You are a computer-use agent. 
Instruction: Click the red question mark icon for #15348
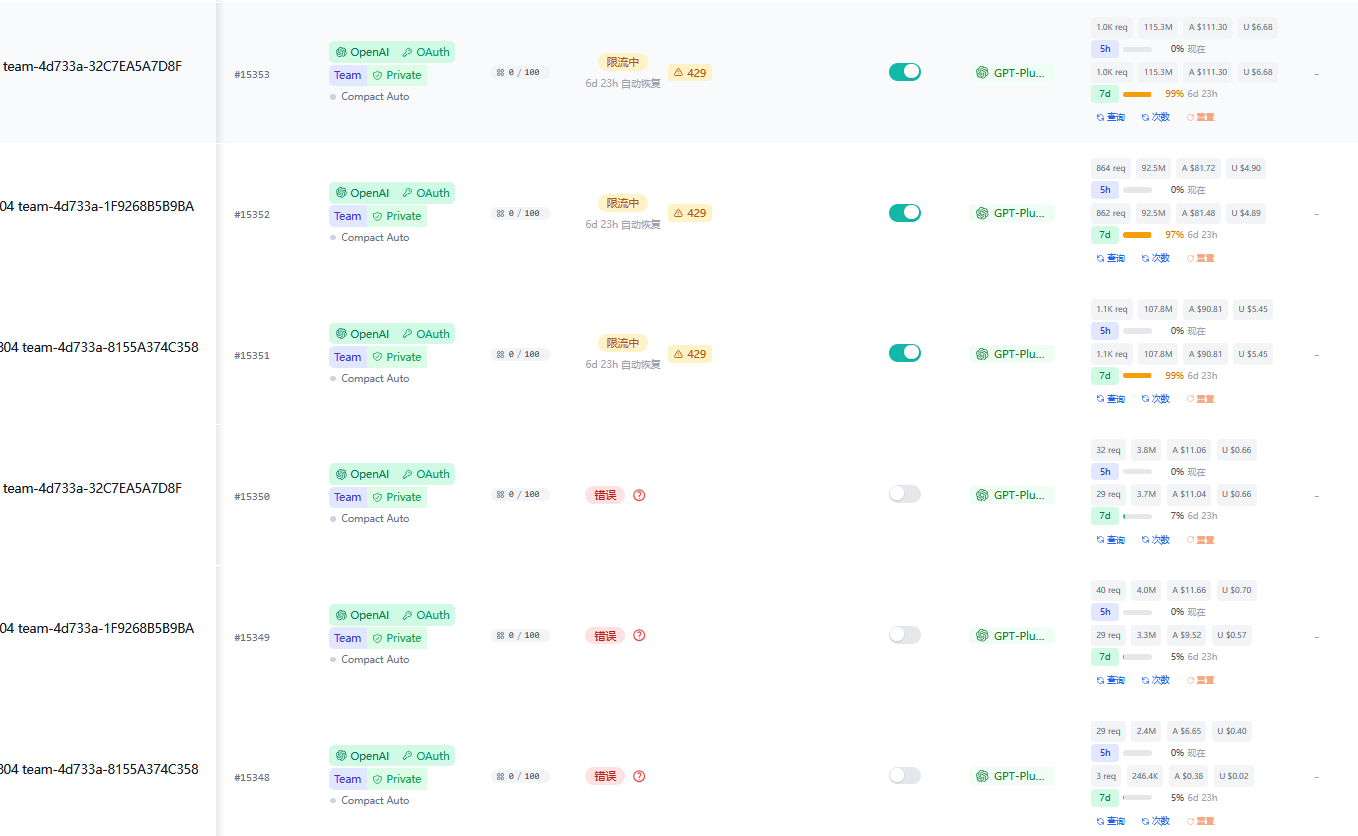pyautogui.click(x=639, y=776)
